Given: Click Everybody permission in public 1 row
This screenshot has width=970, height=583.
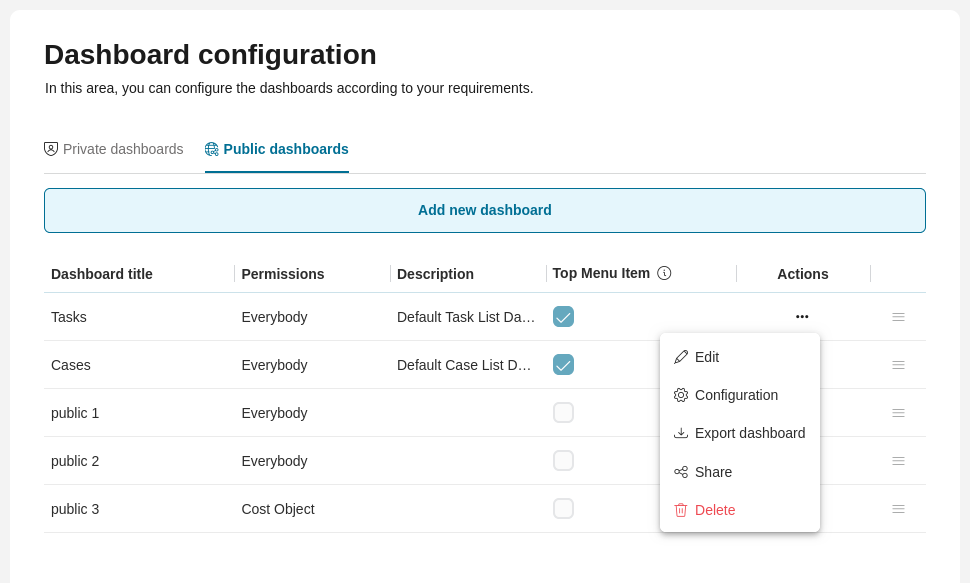Looking at the screenshot, I should point(274,413).
